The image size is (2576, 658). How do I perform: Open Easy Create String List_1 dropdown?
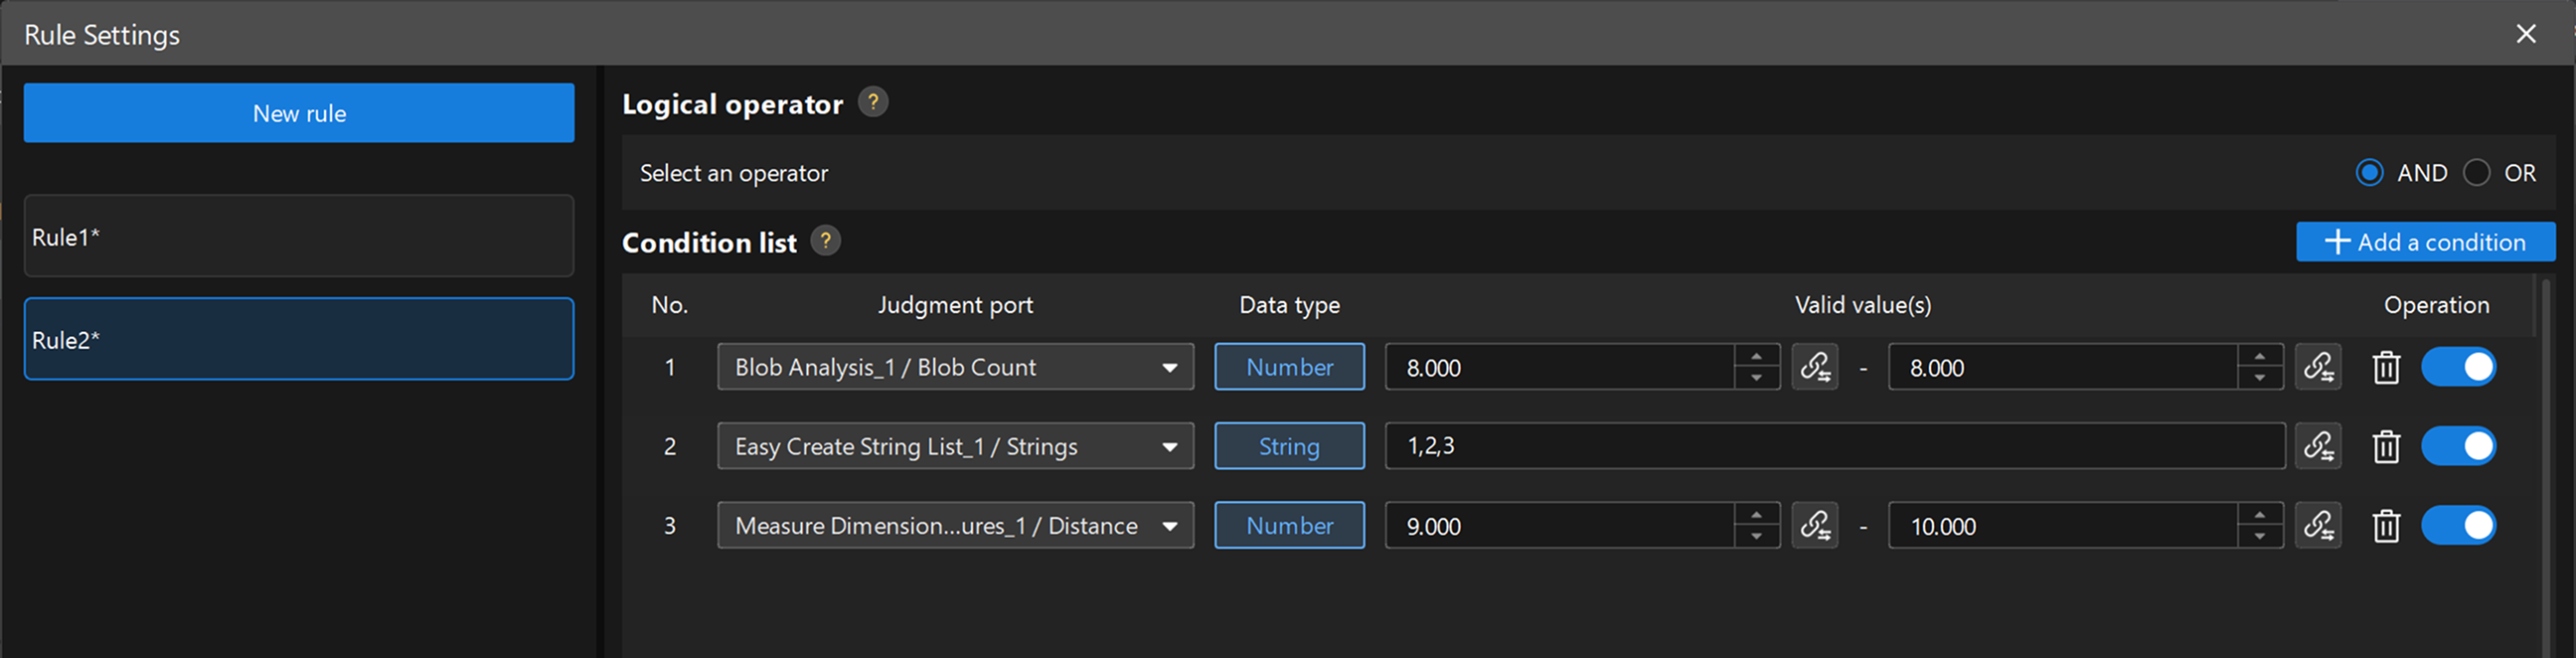955,446
